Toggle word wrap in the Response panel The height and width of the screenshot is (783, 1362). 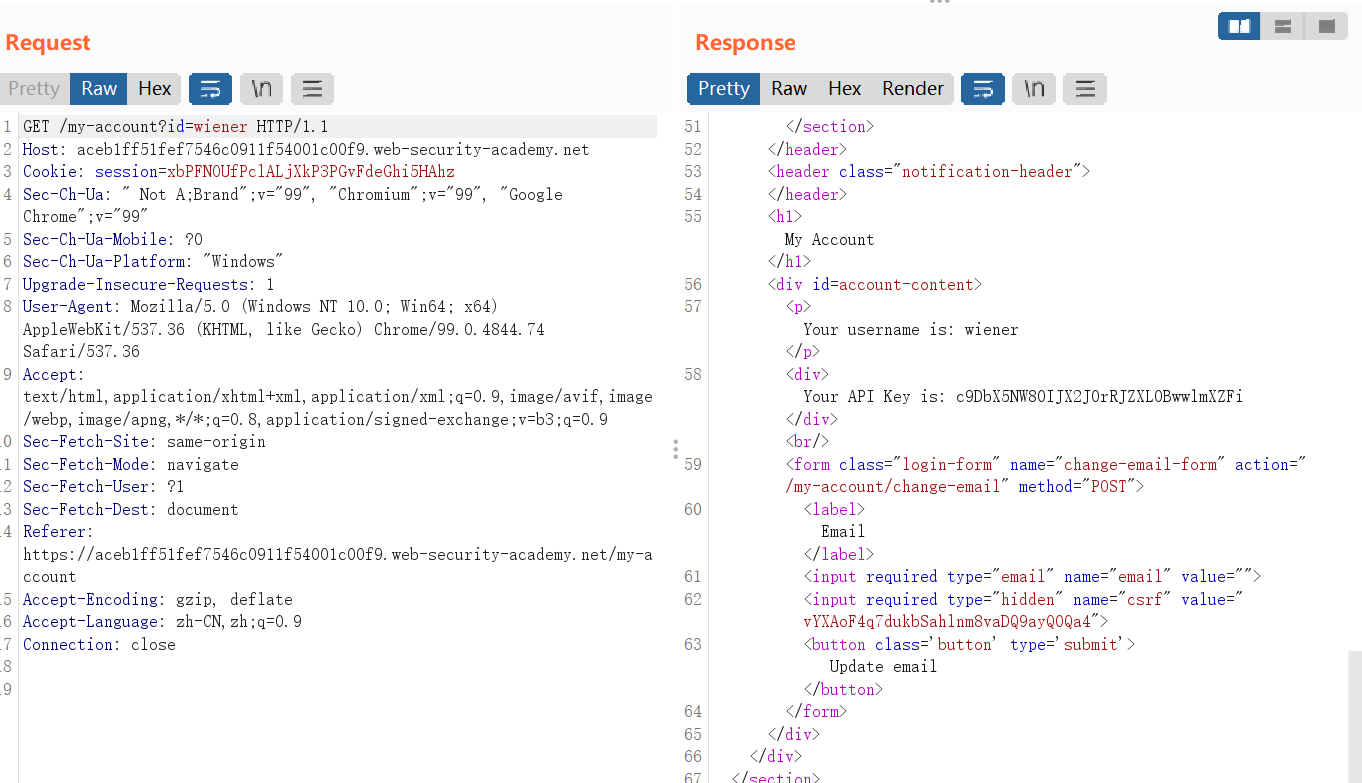pyautogui.click(x=983, y=89)
